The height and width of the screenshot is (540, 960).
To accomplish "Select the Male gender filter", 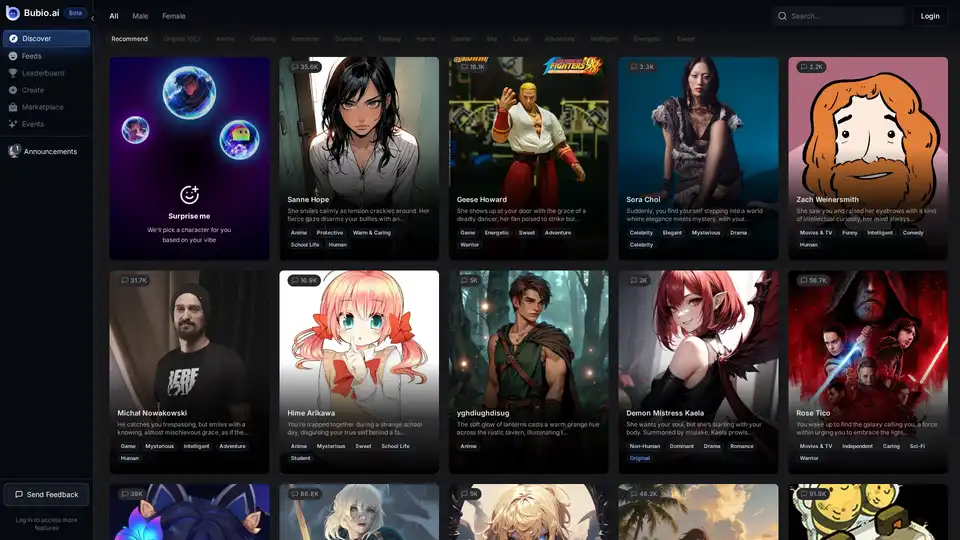I will [x=140, y=16].
